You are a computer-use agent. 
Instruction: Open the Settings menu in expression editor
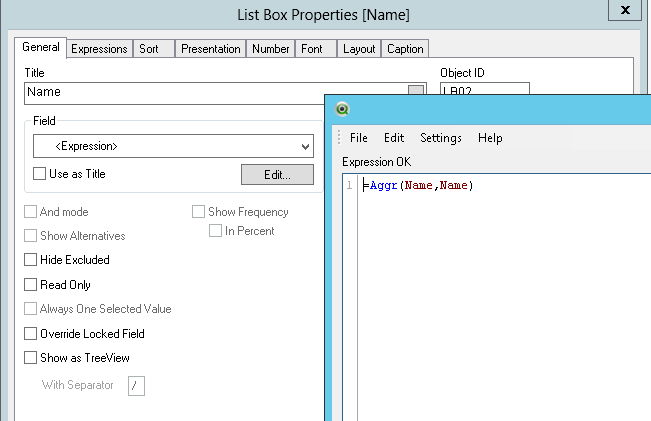pos(441,138)
